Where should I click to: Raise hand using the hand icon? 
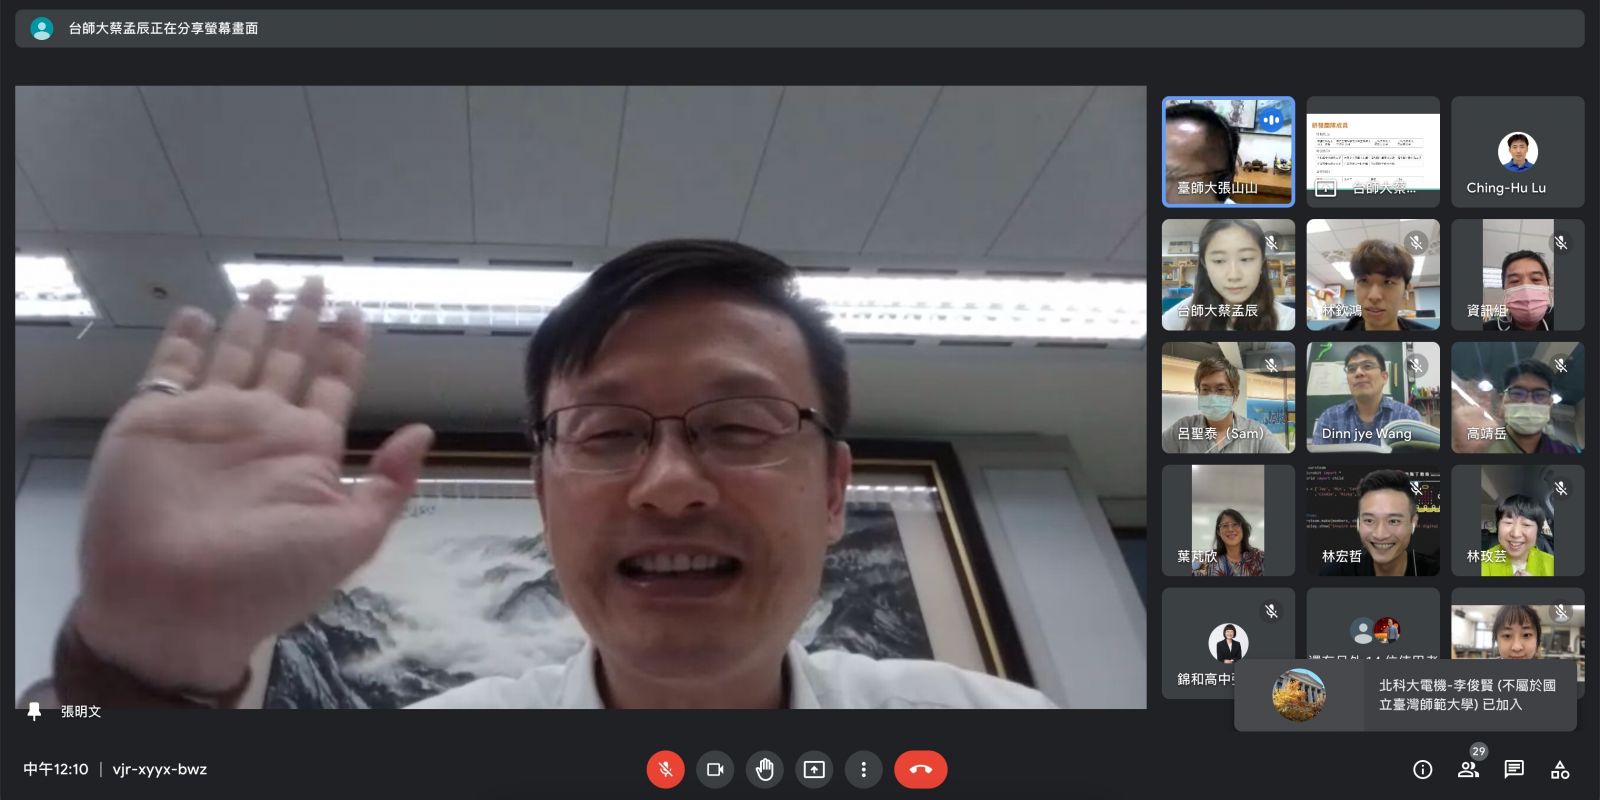[x=765, y=769]
